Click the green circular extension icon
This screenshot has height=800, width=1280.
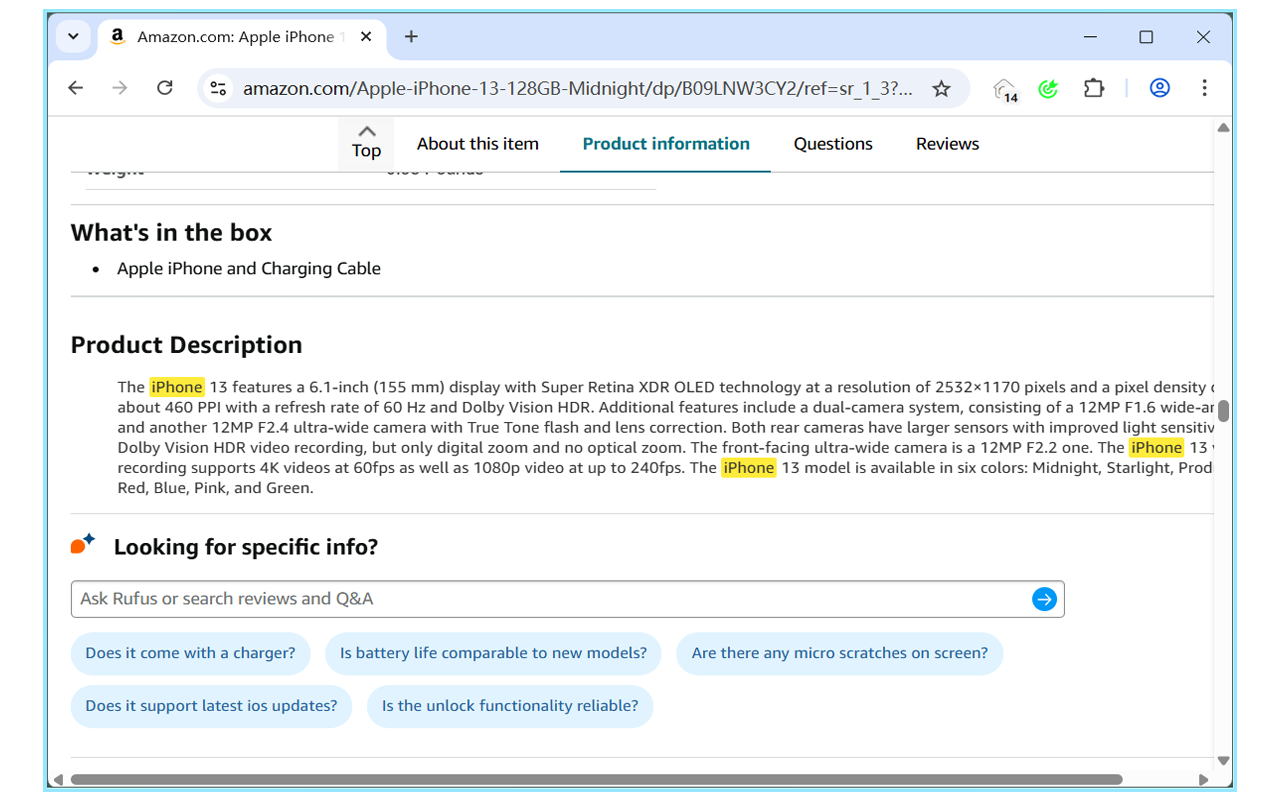[x=1048, y=89]
